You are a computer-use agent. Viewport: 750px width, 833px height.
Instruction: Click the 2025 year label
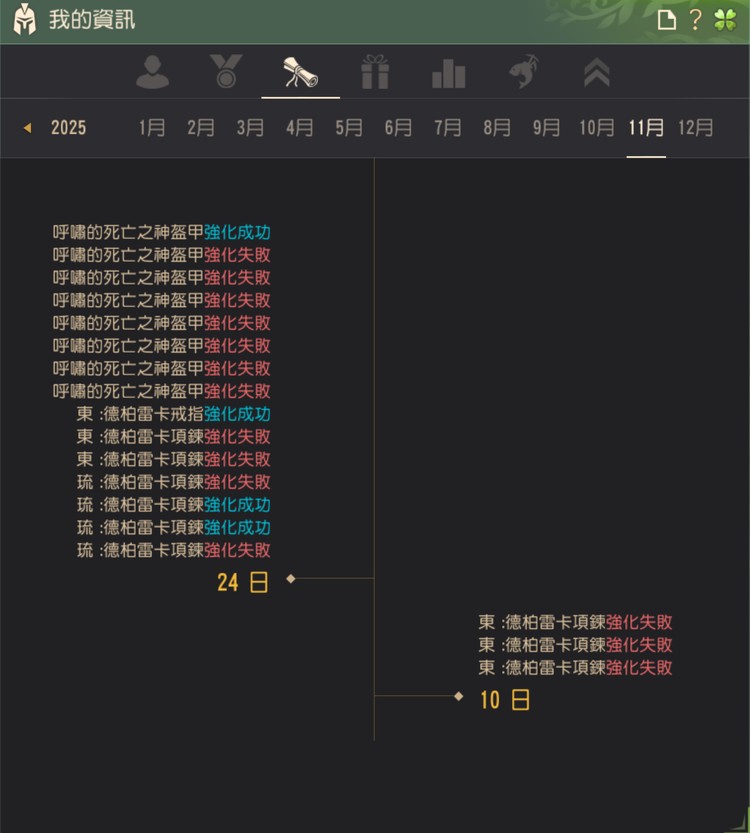point(69,128)
